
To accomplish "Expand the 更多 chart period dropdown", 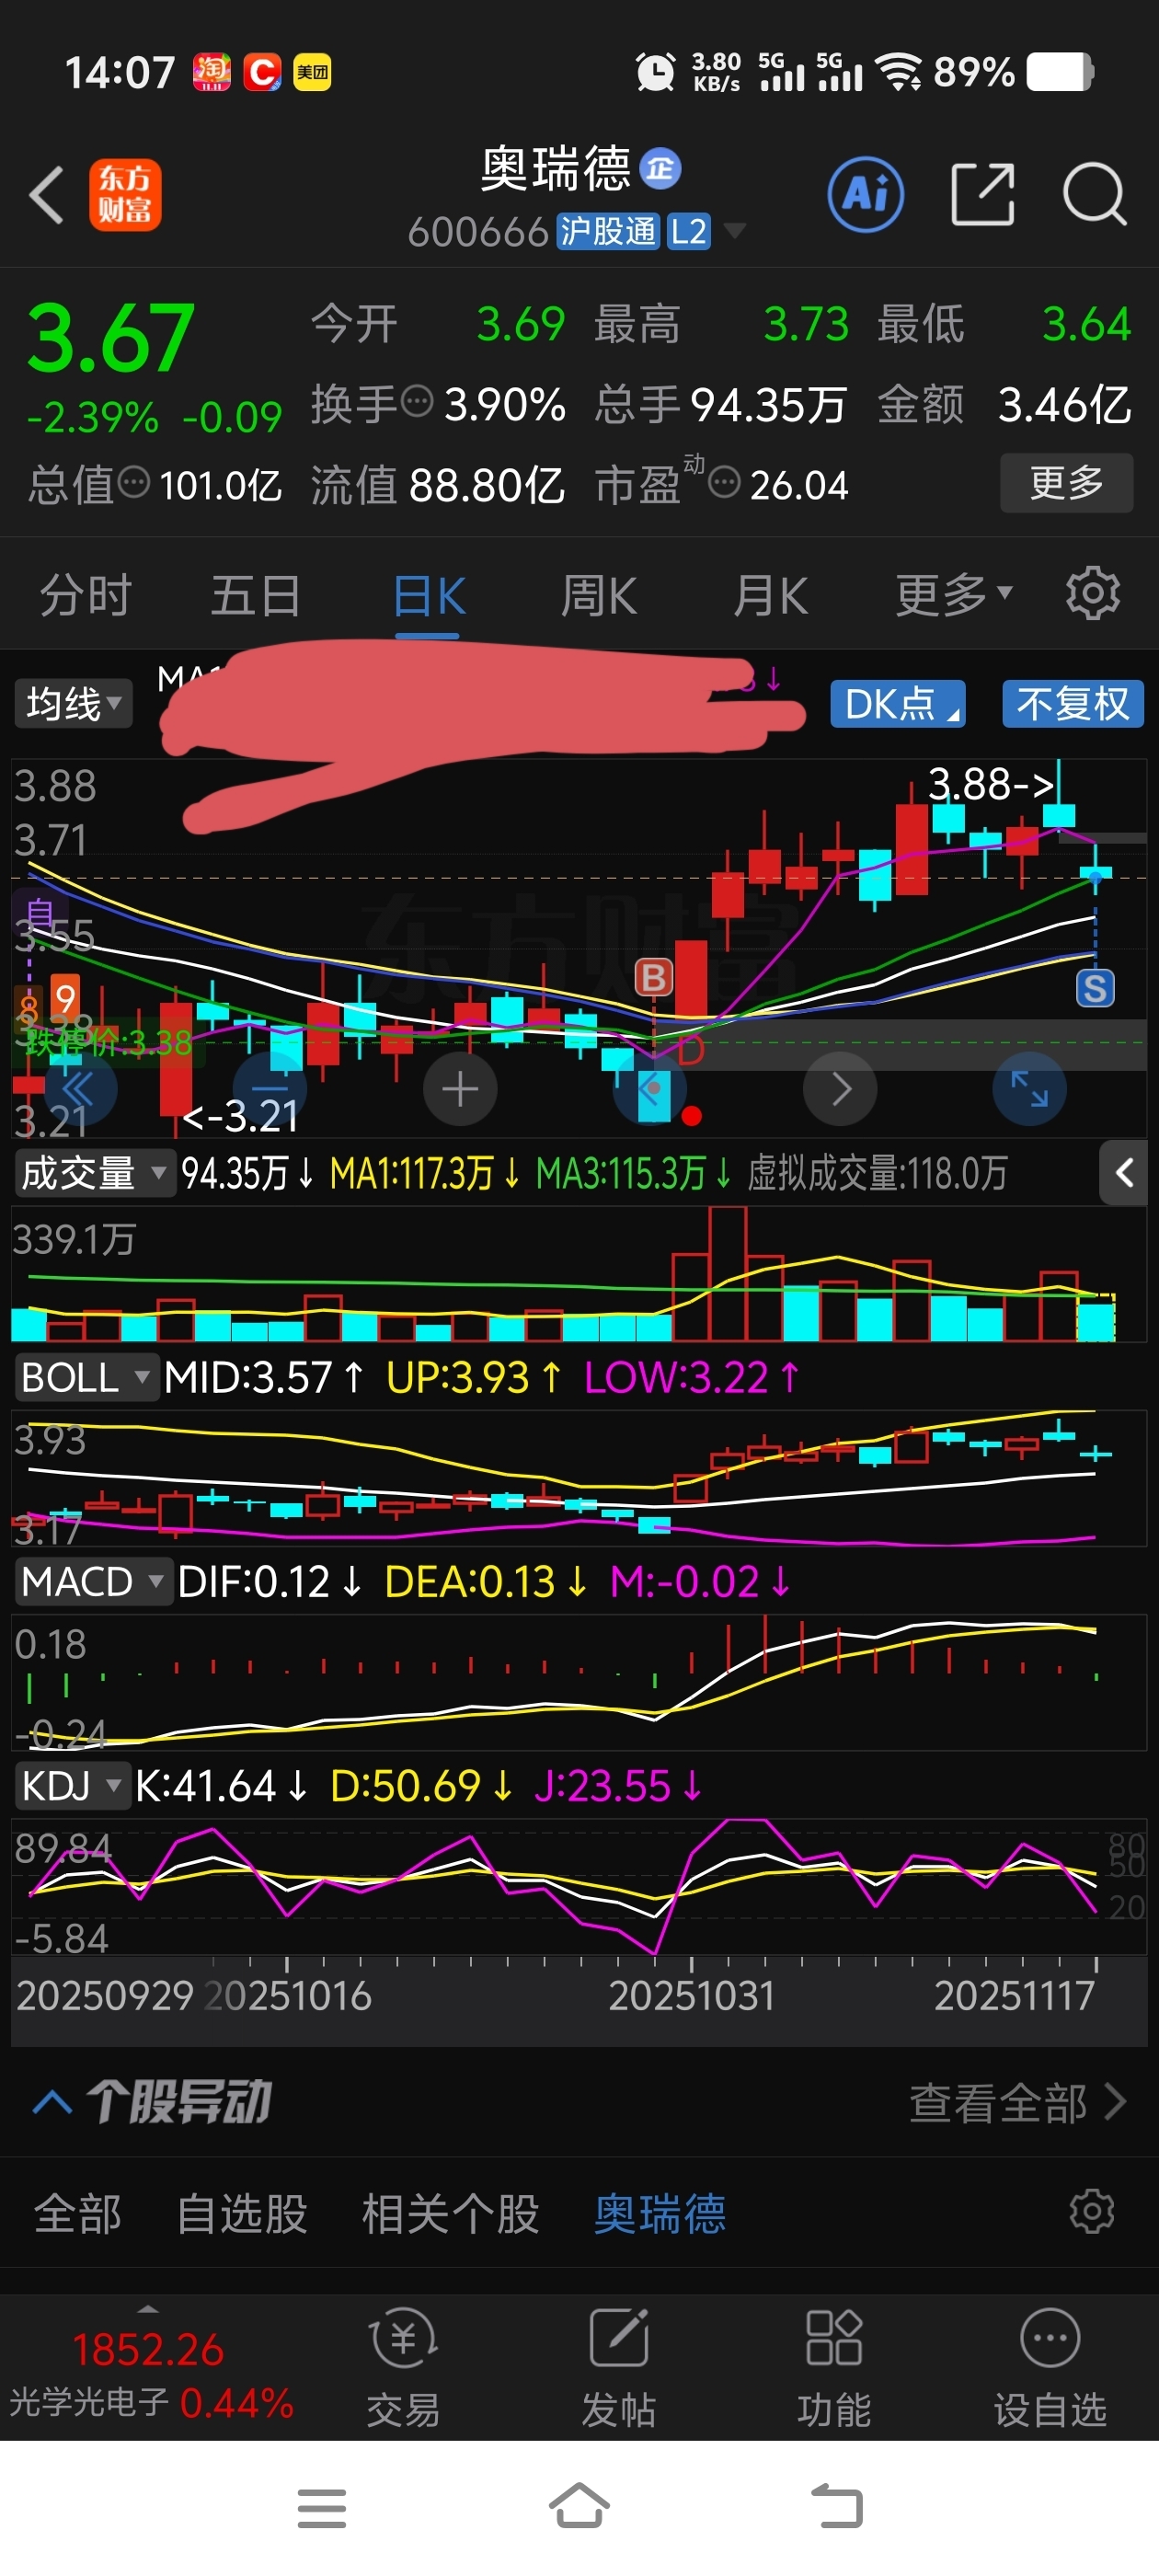I will coord(954,595).
